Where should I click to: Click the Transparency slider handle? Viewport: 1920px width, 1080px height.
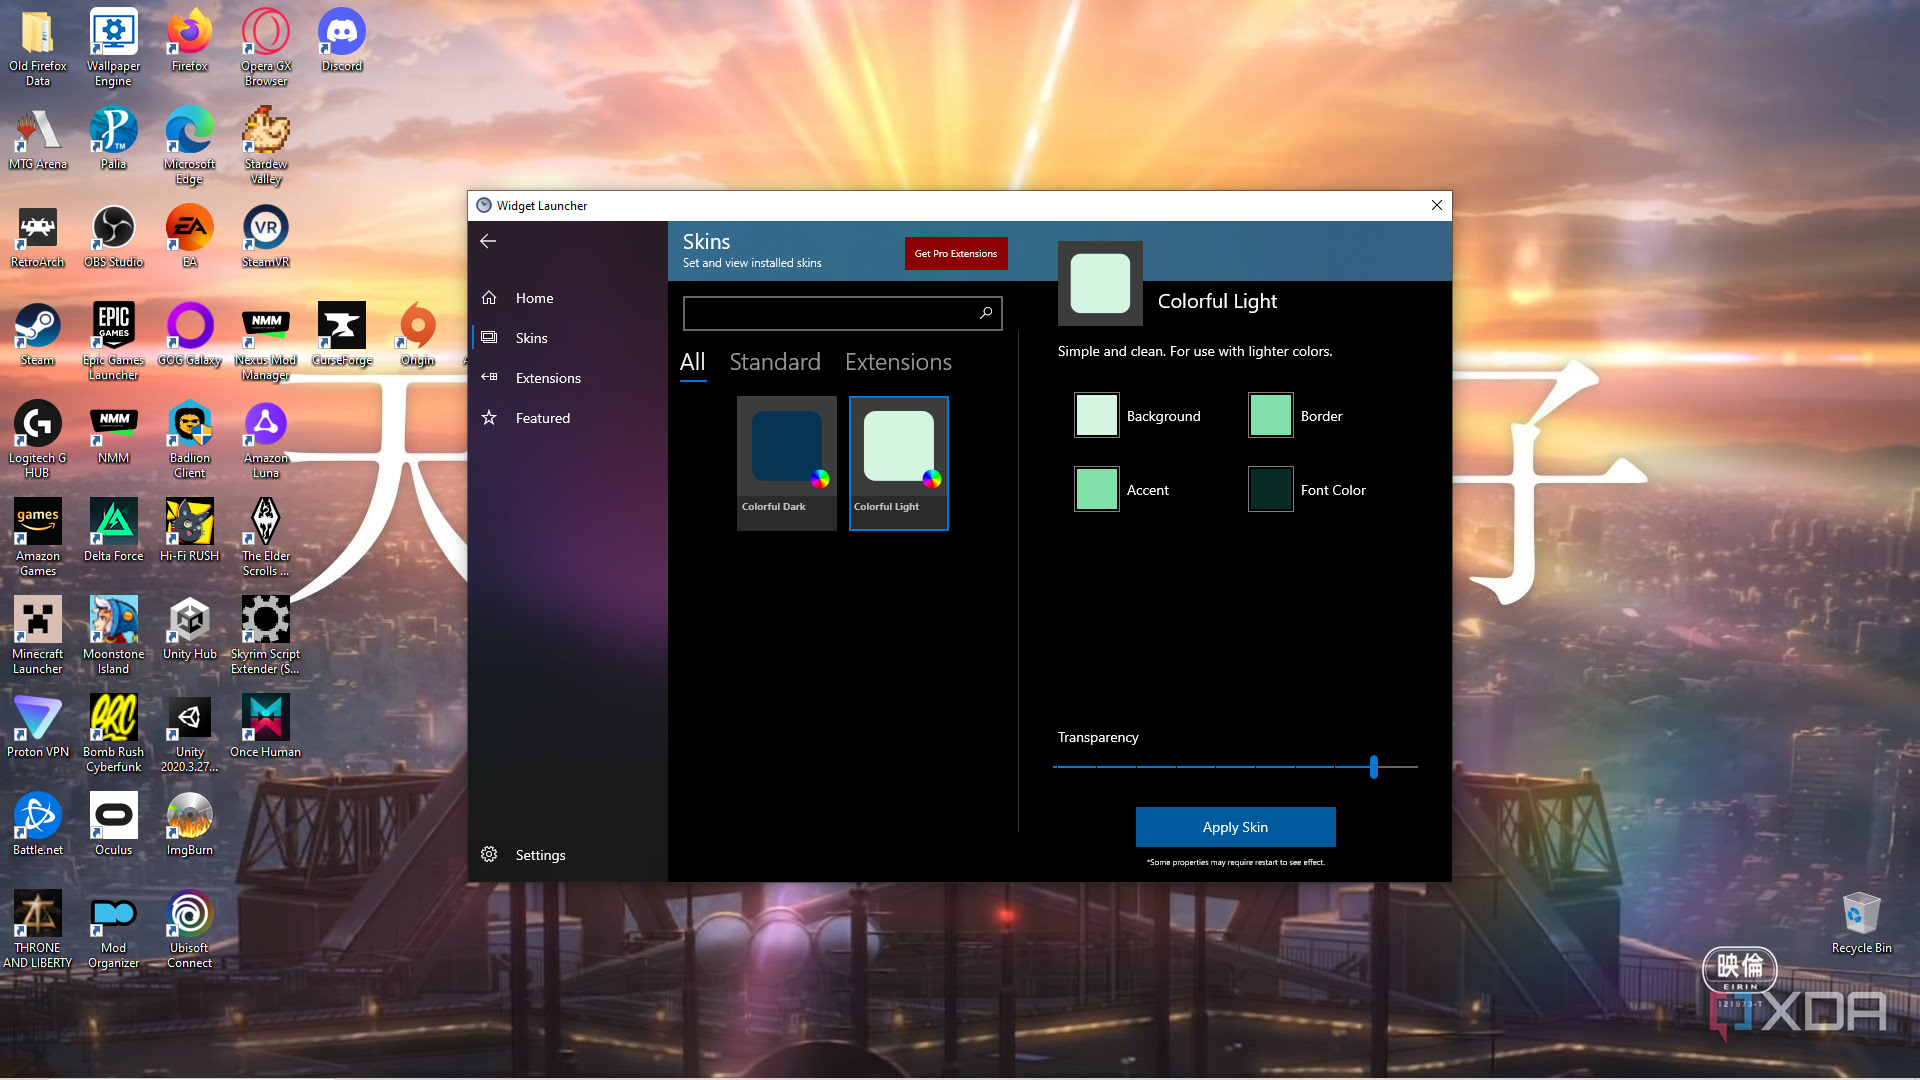pyautogui.click(x=1373, y=767)
